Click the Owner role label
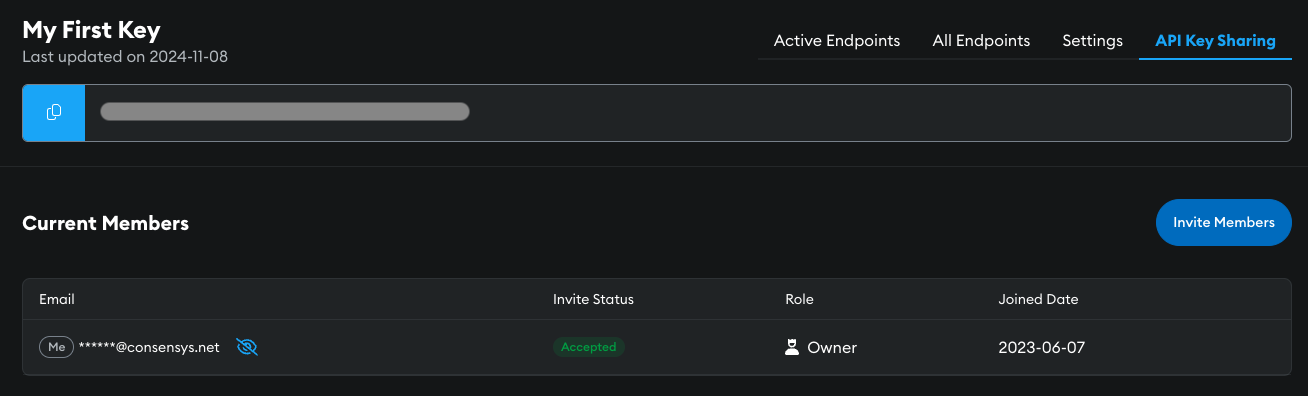The image size is (1308, 396). [832, 348]
